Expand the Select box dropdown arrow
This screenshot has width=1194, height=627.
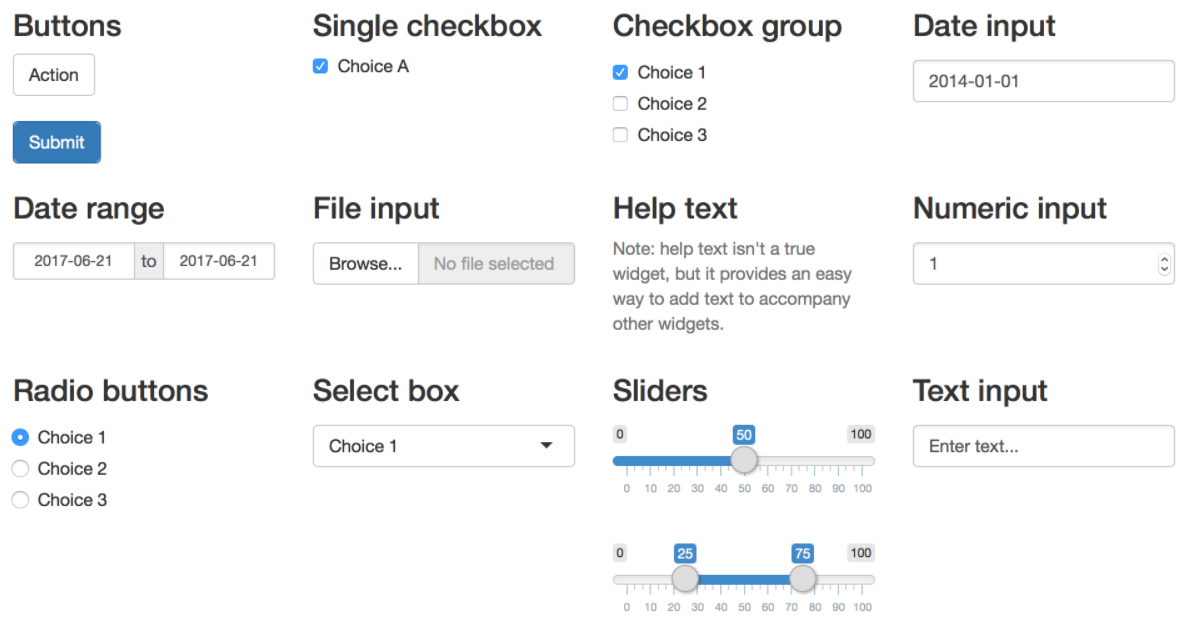coord(546,446)
